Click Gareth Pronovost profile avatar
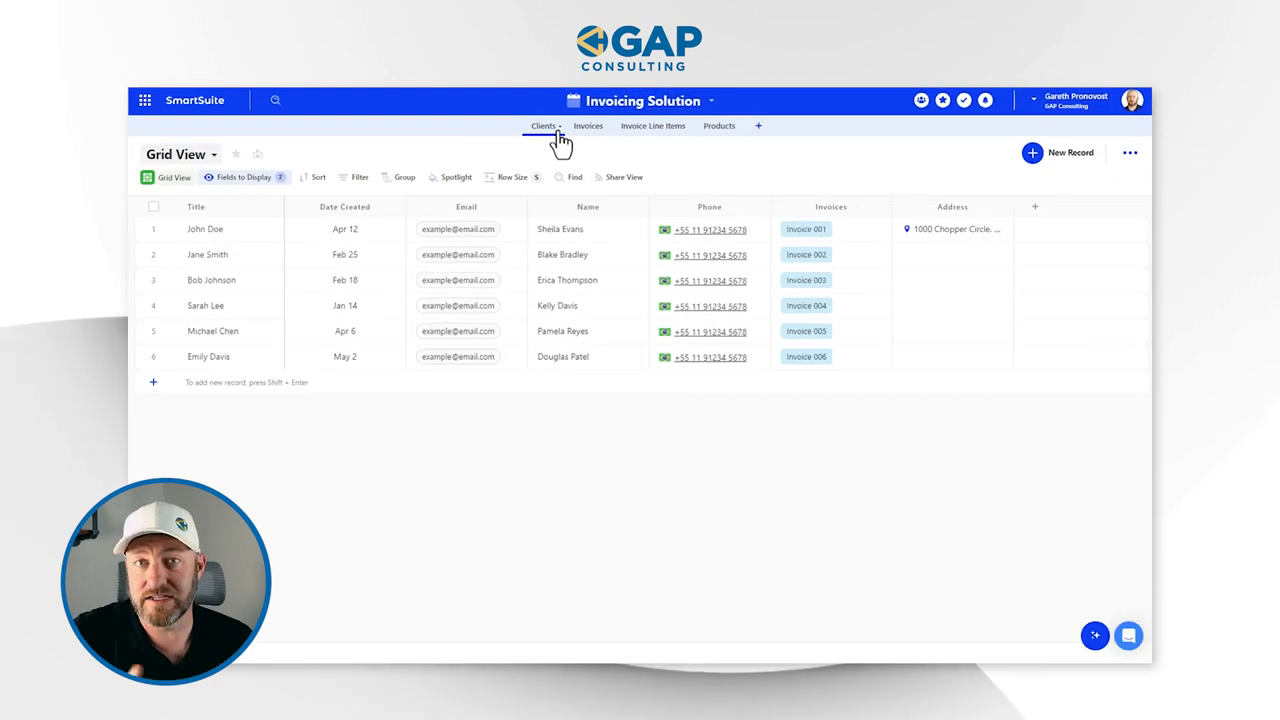This screenshot has height=720, width=1280. [1132, 100]
